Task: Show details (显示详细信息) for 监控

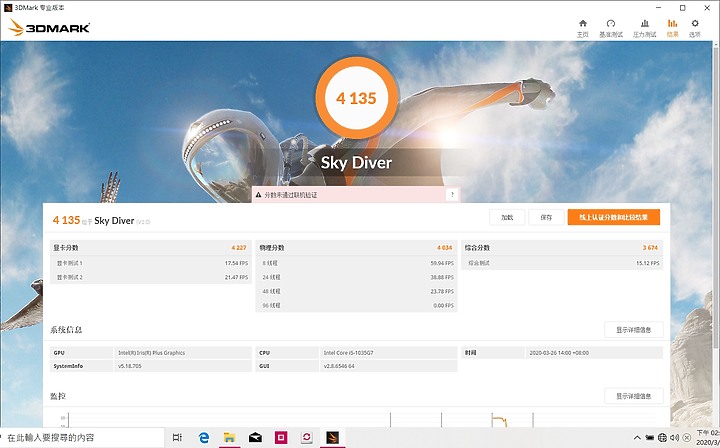Action: pyautogui.click(x=634, y=396)
